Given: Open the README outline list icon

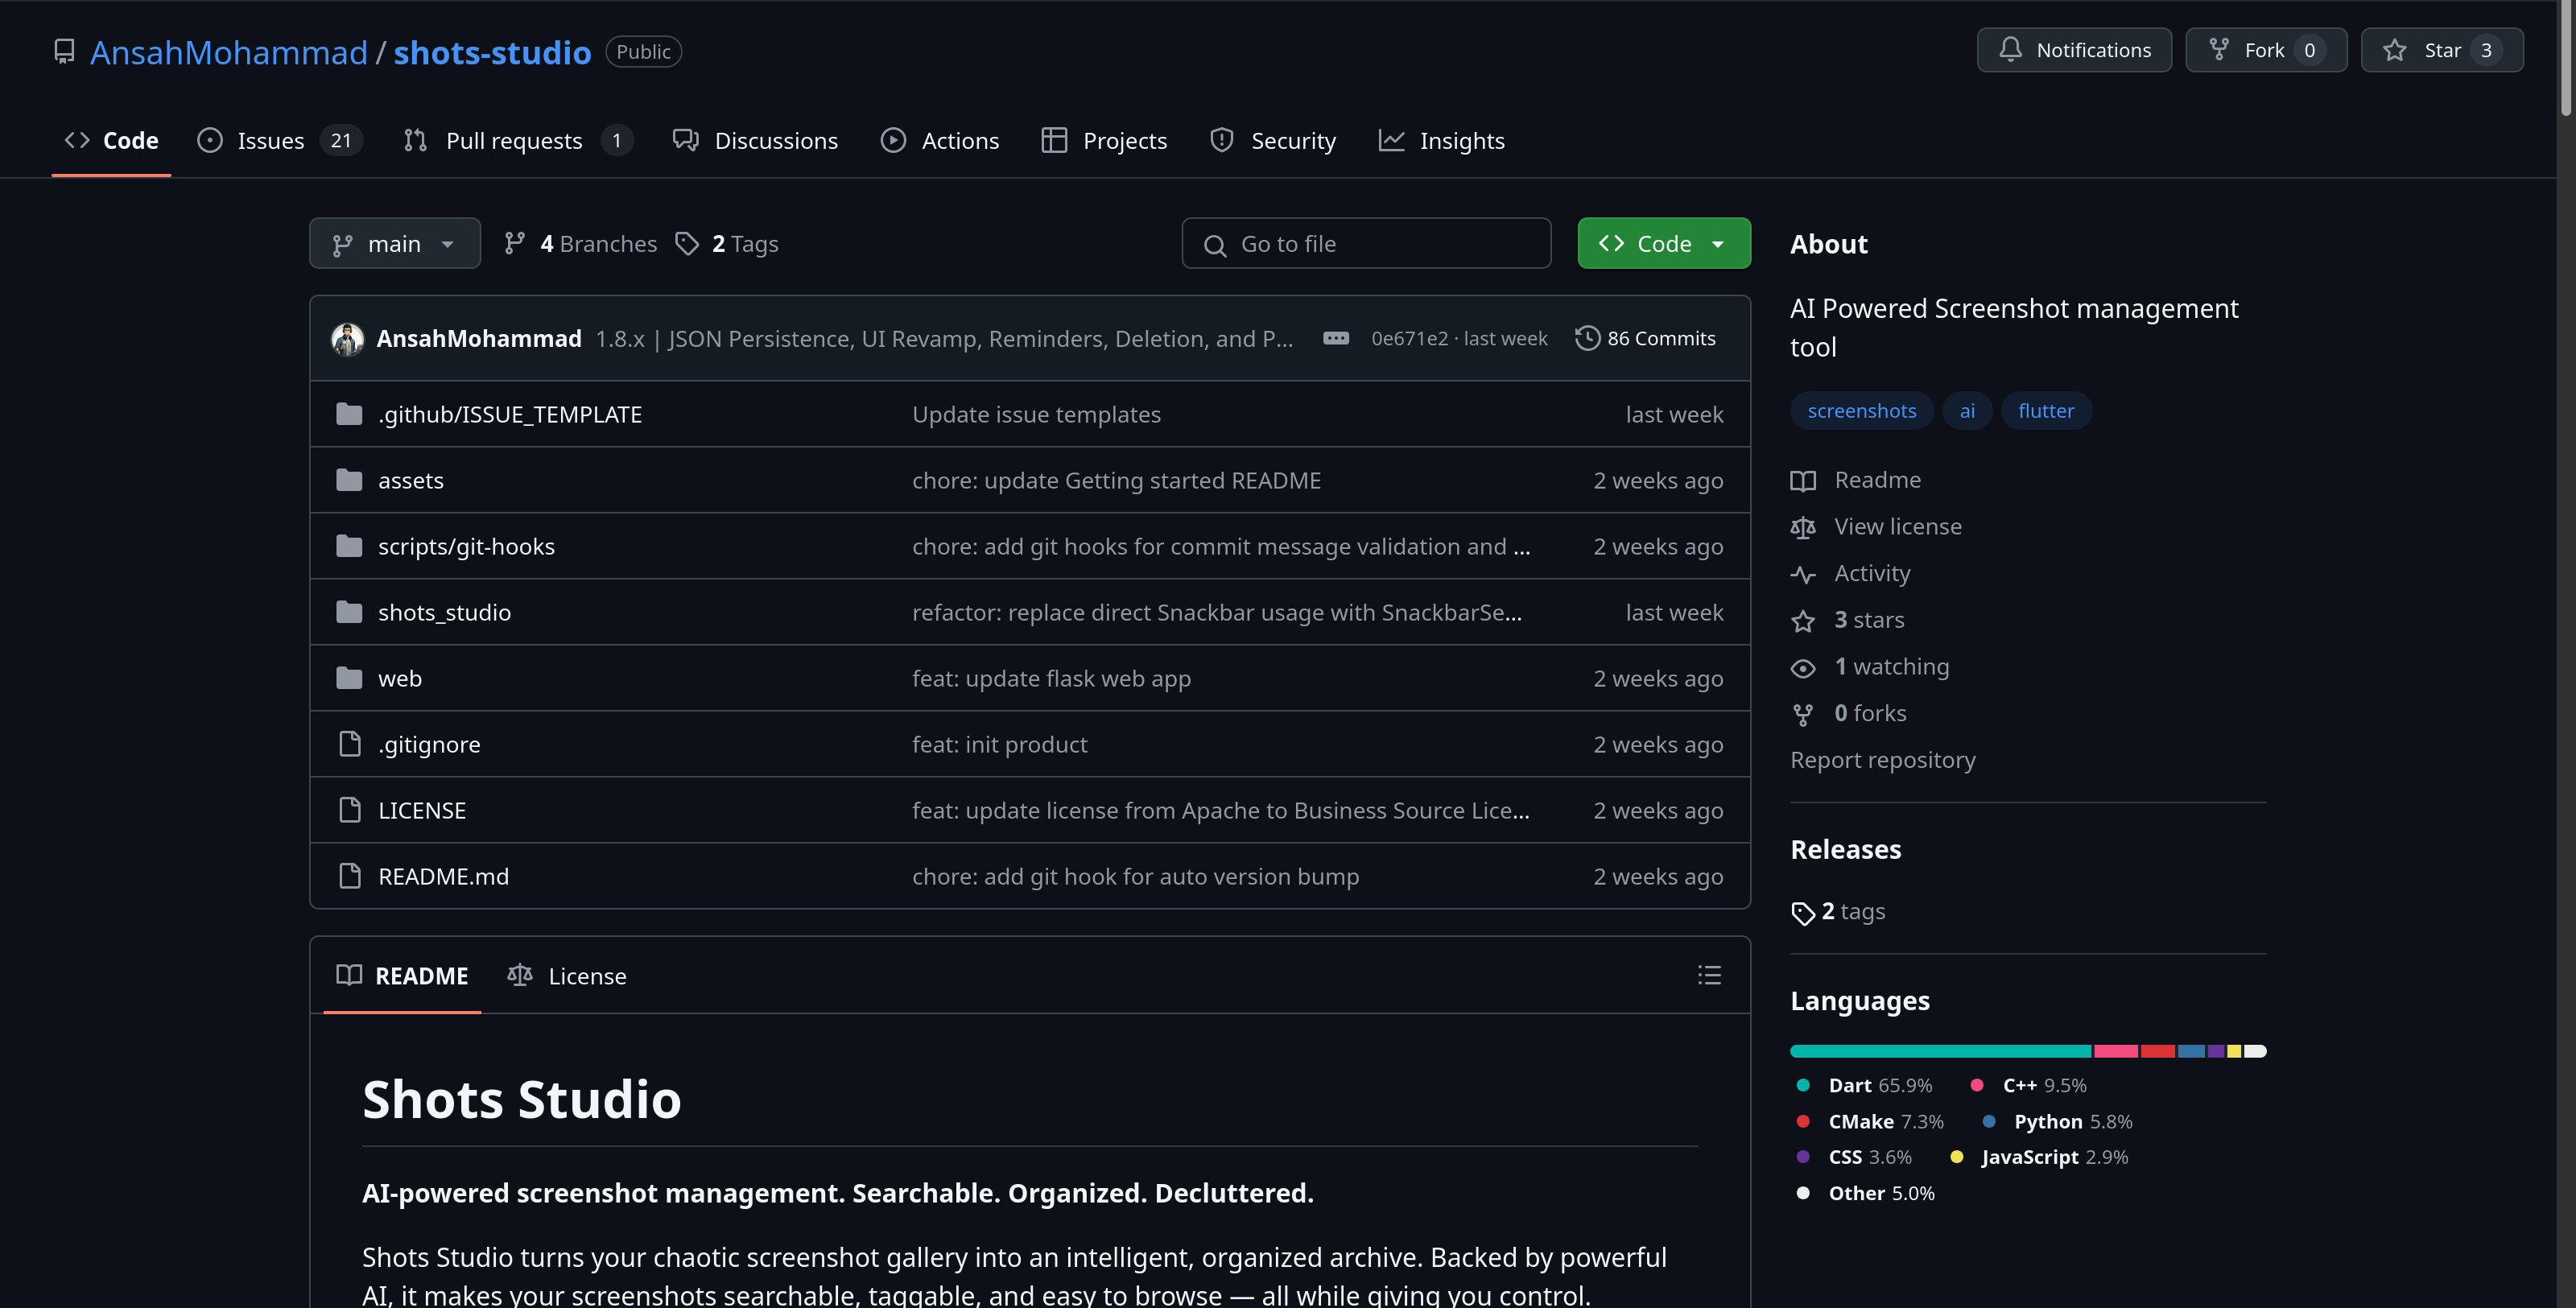Looking at the screenshot, I should 1709,975.
